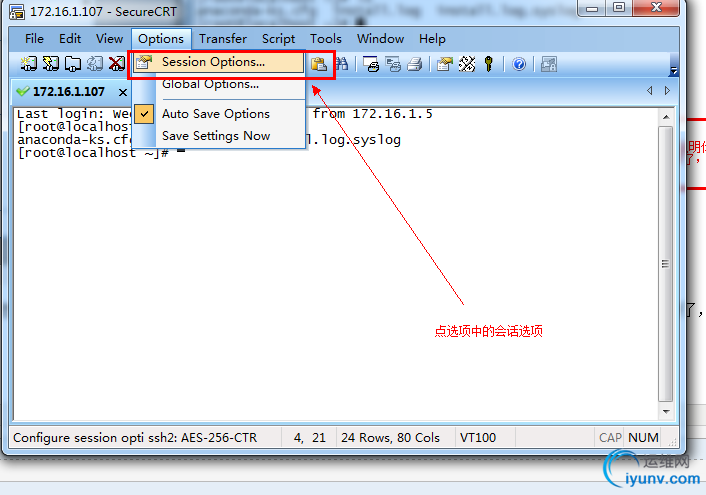The width and height of the screenshot is (706, 495).
Task: Click the tab scroll left arrow
Action: tap(649, 91)
